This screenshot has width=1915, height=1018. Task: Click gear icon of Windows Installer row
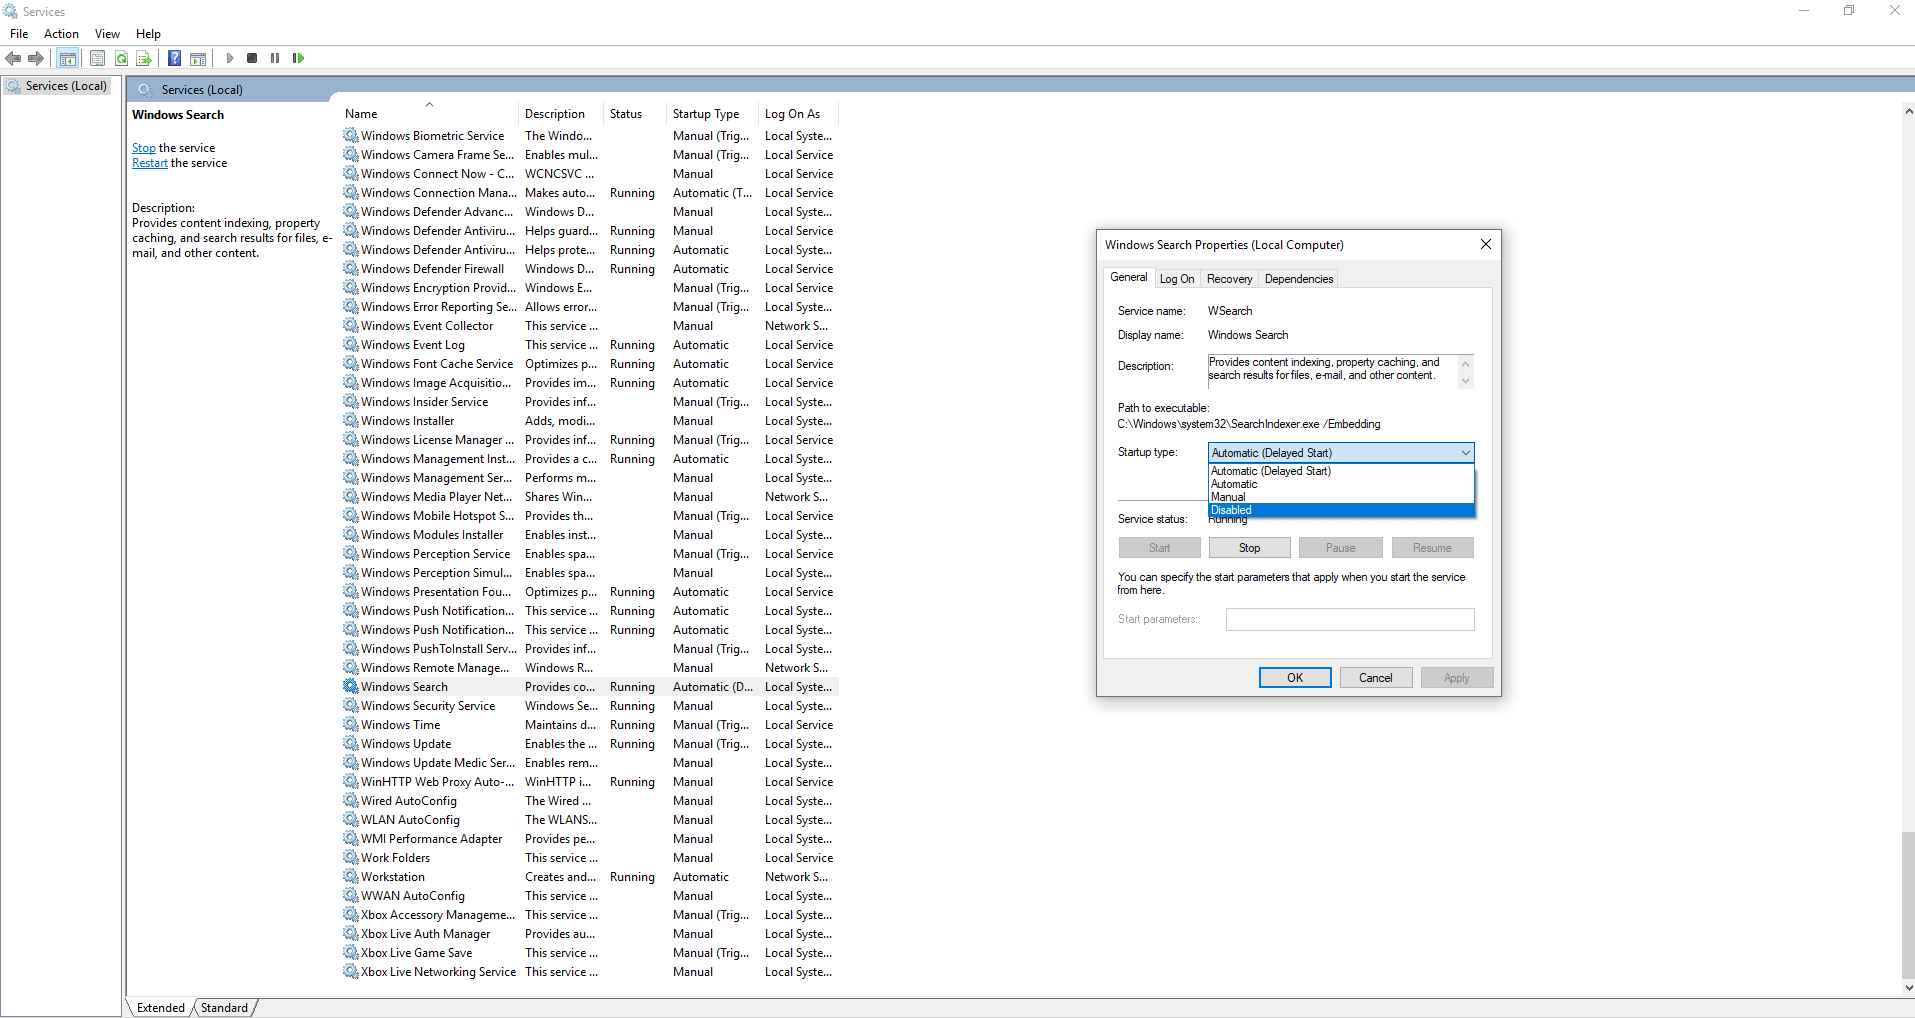click(350, 420)
